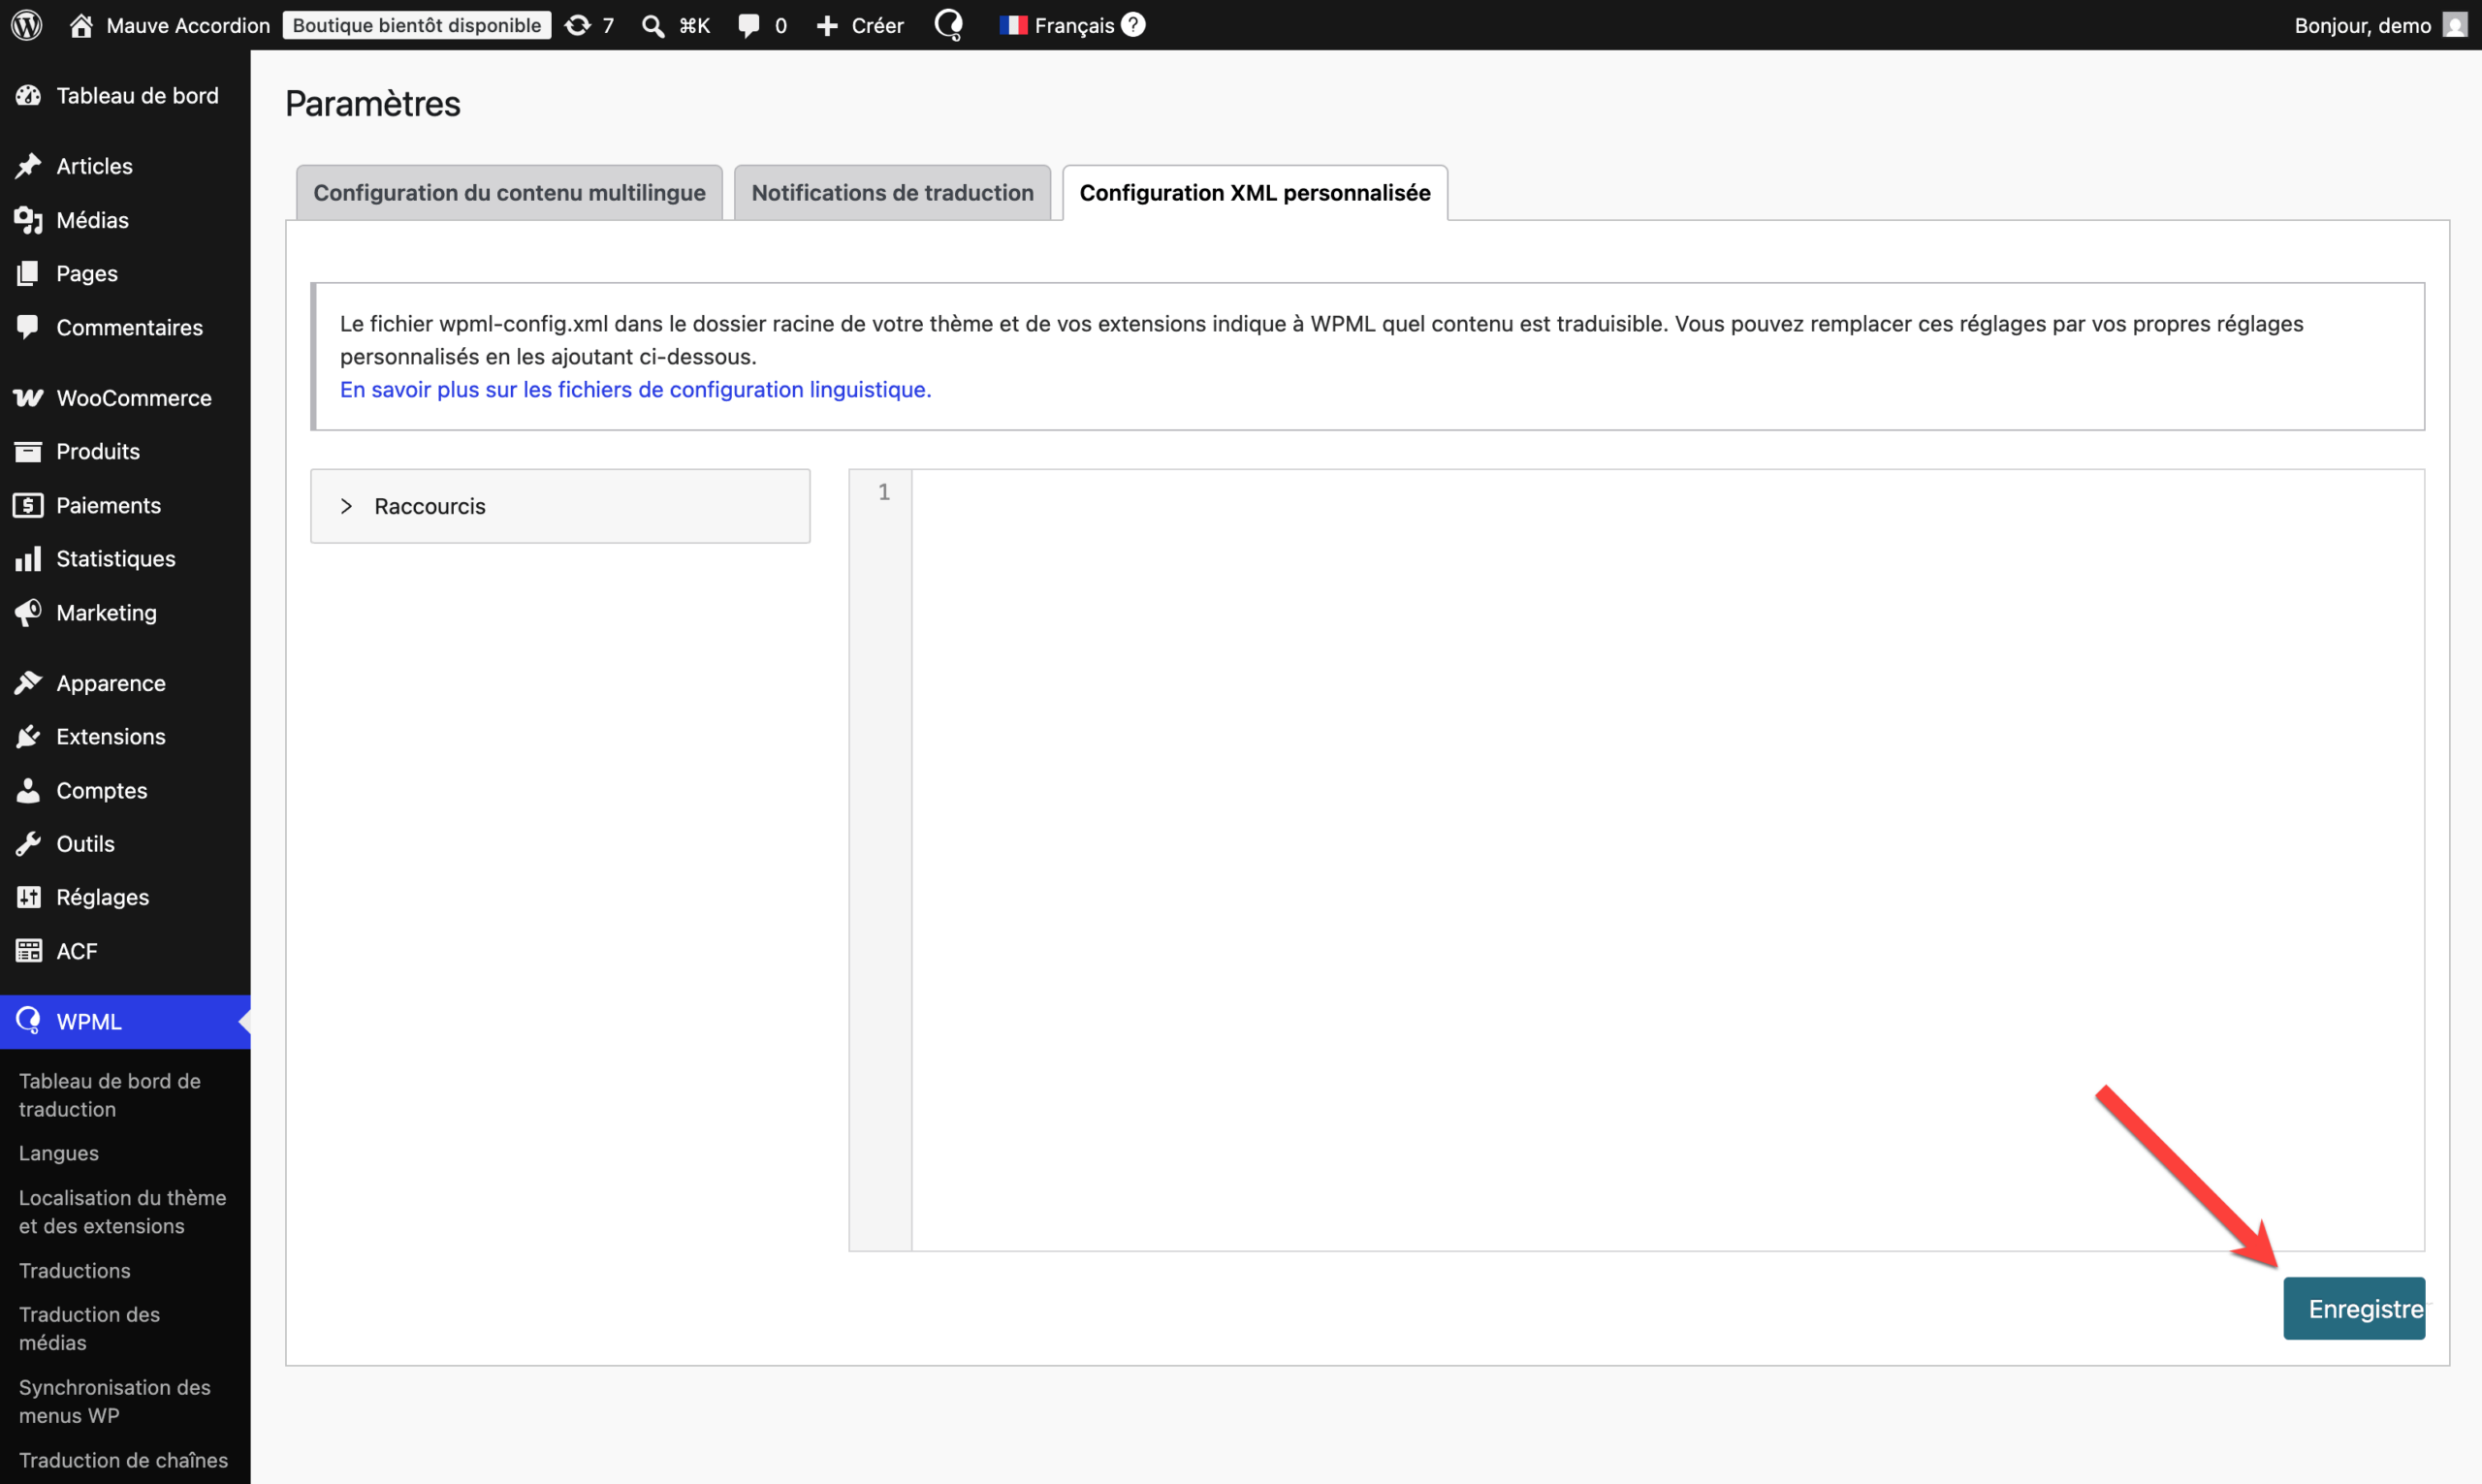Viewport: 2482px width, 1484px height.
Task: Open Tableau de bord de traduction submenu
Action: point(110,1095)
